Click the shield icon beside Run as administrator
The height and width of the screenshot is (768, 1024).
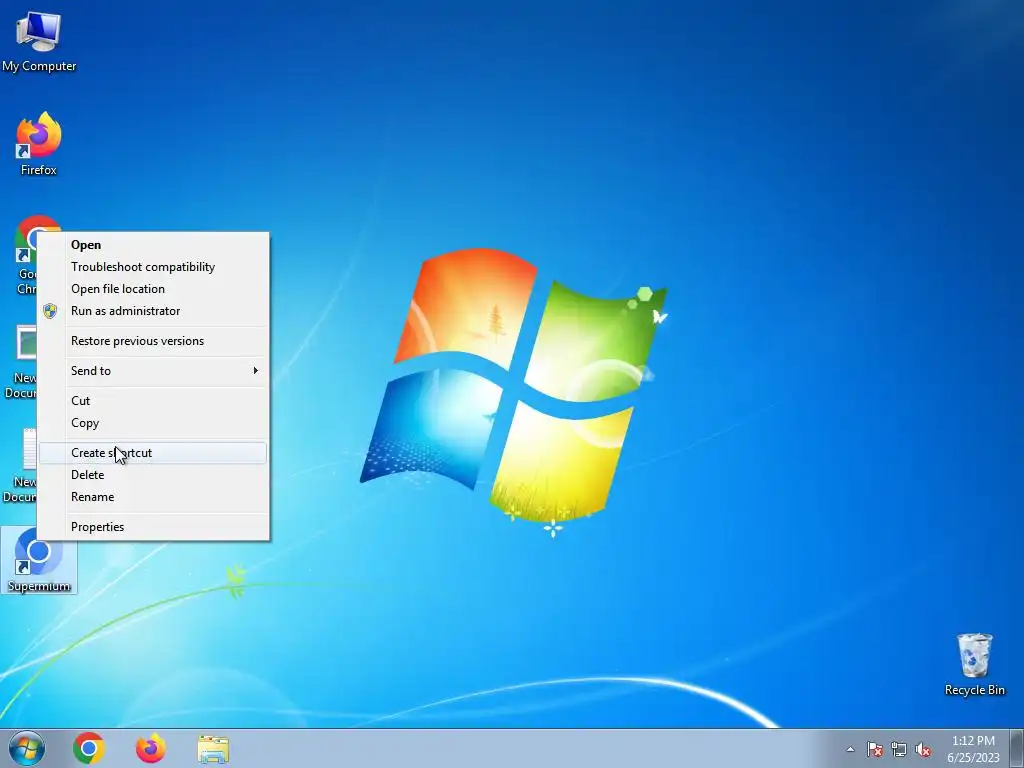50,311
